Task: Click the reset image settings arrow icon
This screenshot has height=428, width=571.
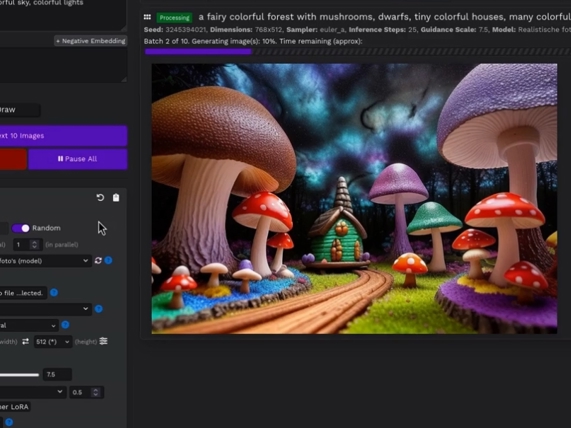Action: point(100,197)
